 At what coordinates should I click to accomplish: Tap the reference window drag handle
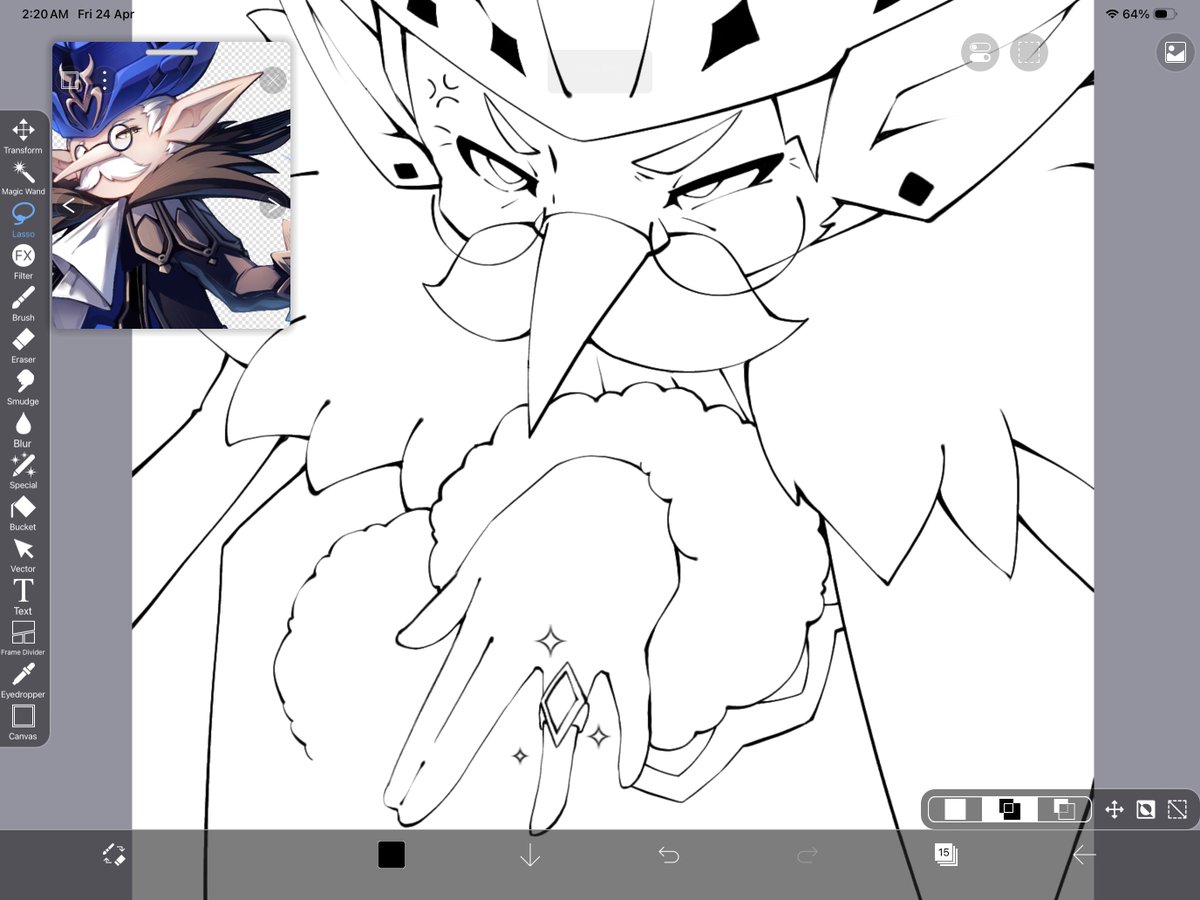pyautogui.click(x=172, y=51)
